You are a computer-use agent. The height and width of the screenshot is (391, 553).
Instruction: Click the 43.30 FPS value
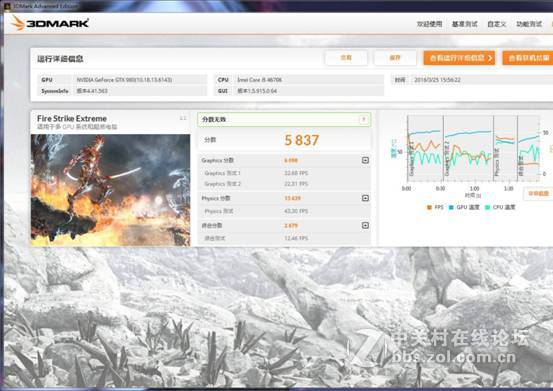296,211
